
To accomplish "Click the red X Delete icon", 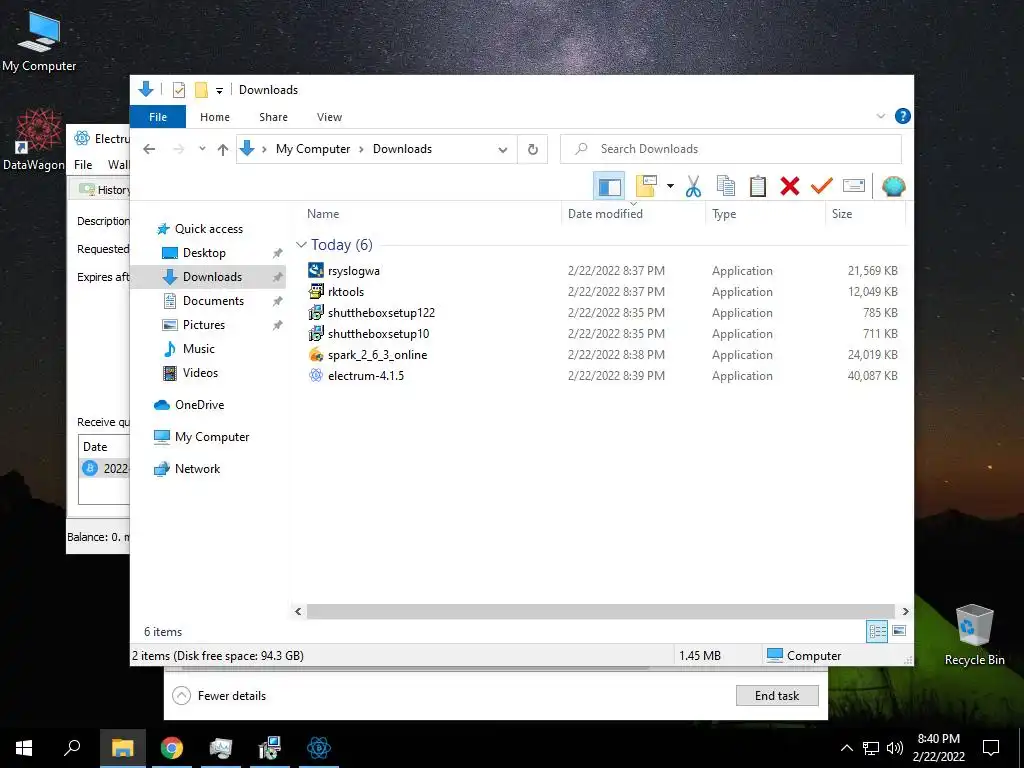I will [790, 186].
